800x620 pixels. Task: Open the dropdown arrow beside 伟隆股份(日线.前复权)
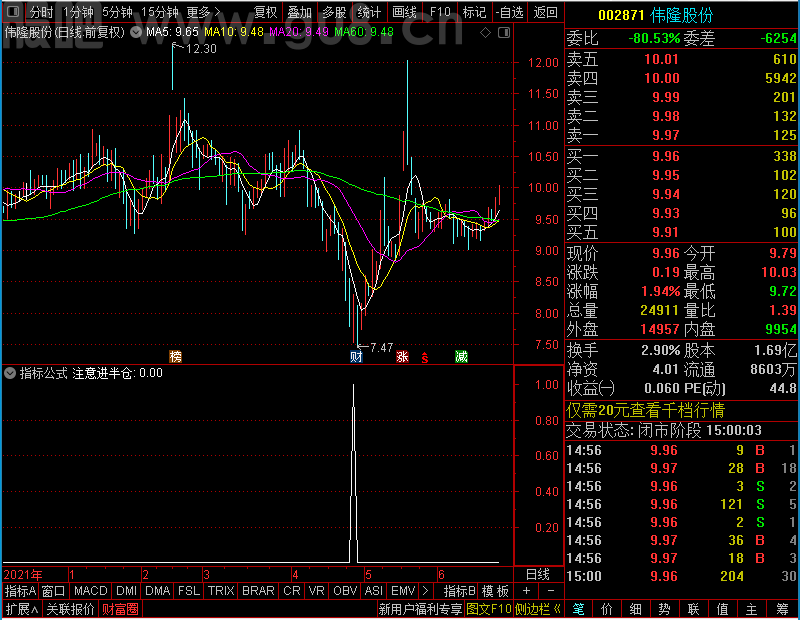coord(136,33)
